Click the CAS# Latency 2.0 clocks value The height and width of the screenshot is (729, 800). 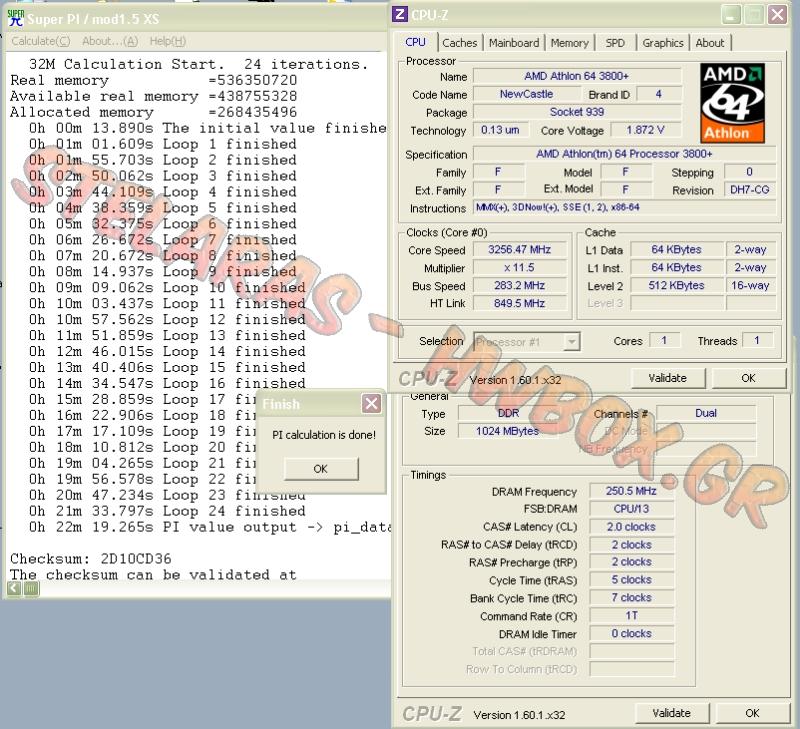(x=631, y=527)
